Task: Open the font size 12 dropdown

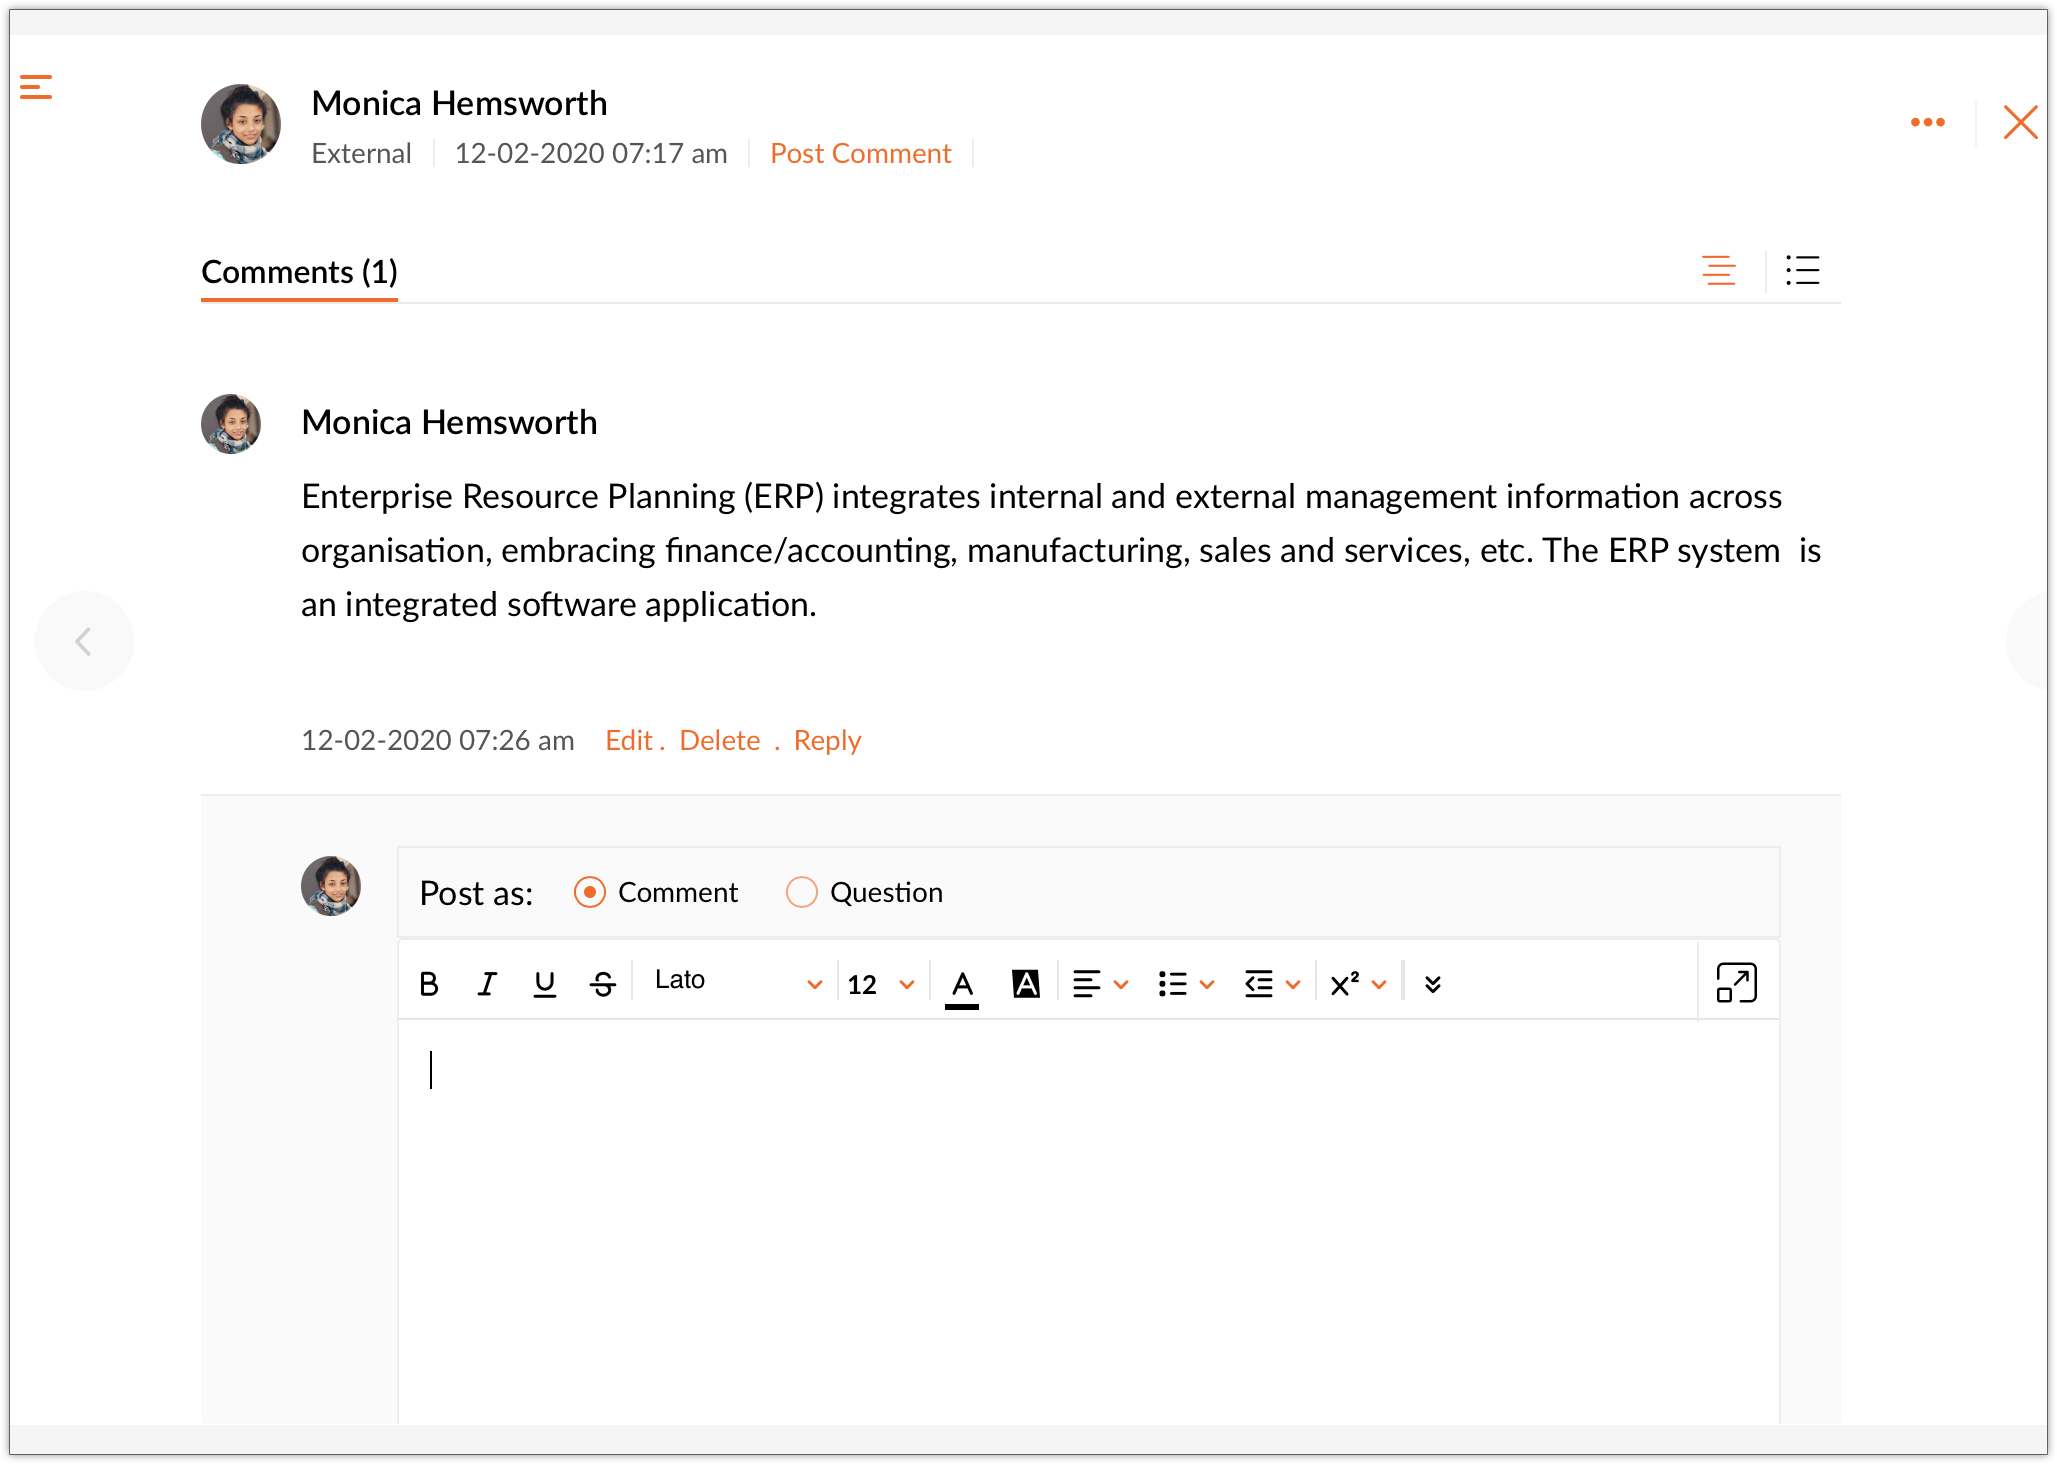Action: pos(880,984)
